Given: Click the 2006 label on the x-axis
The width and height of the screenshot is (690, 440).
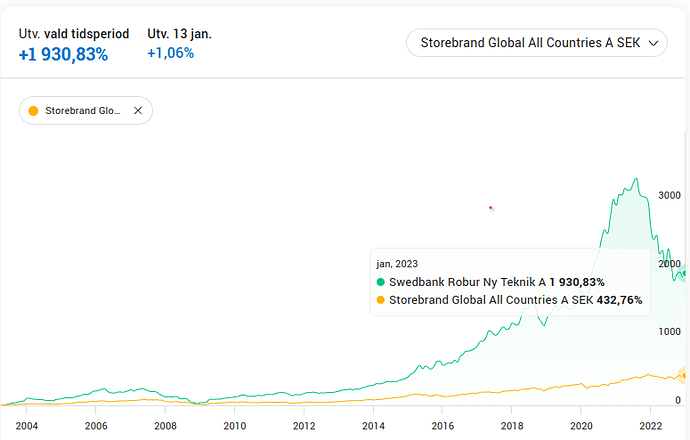Looking at the screenshot, I should point(96,426).
